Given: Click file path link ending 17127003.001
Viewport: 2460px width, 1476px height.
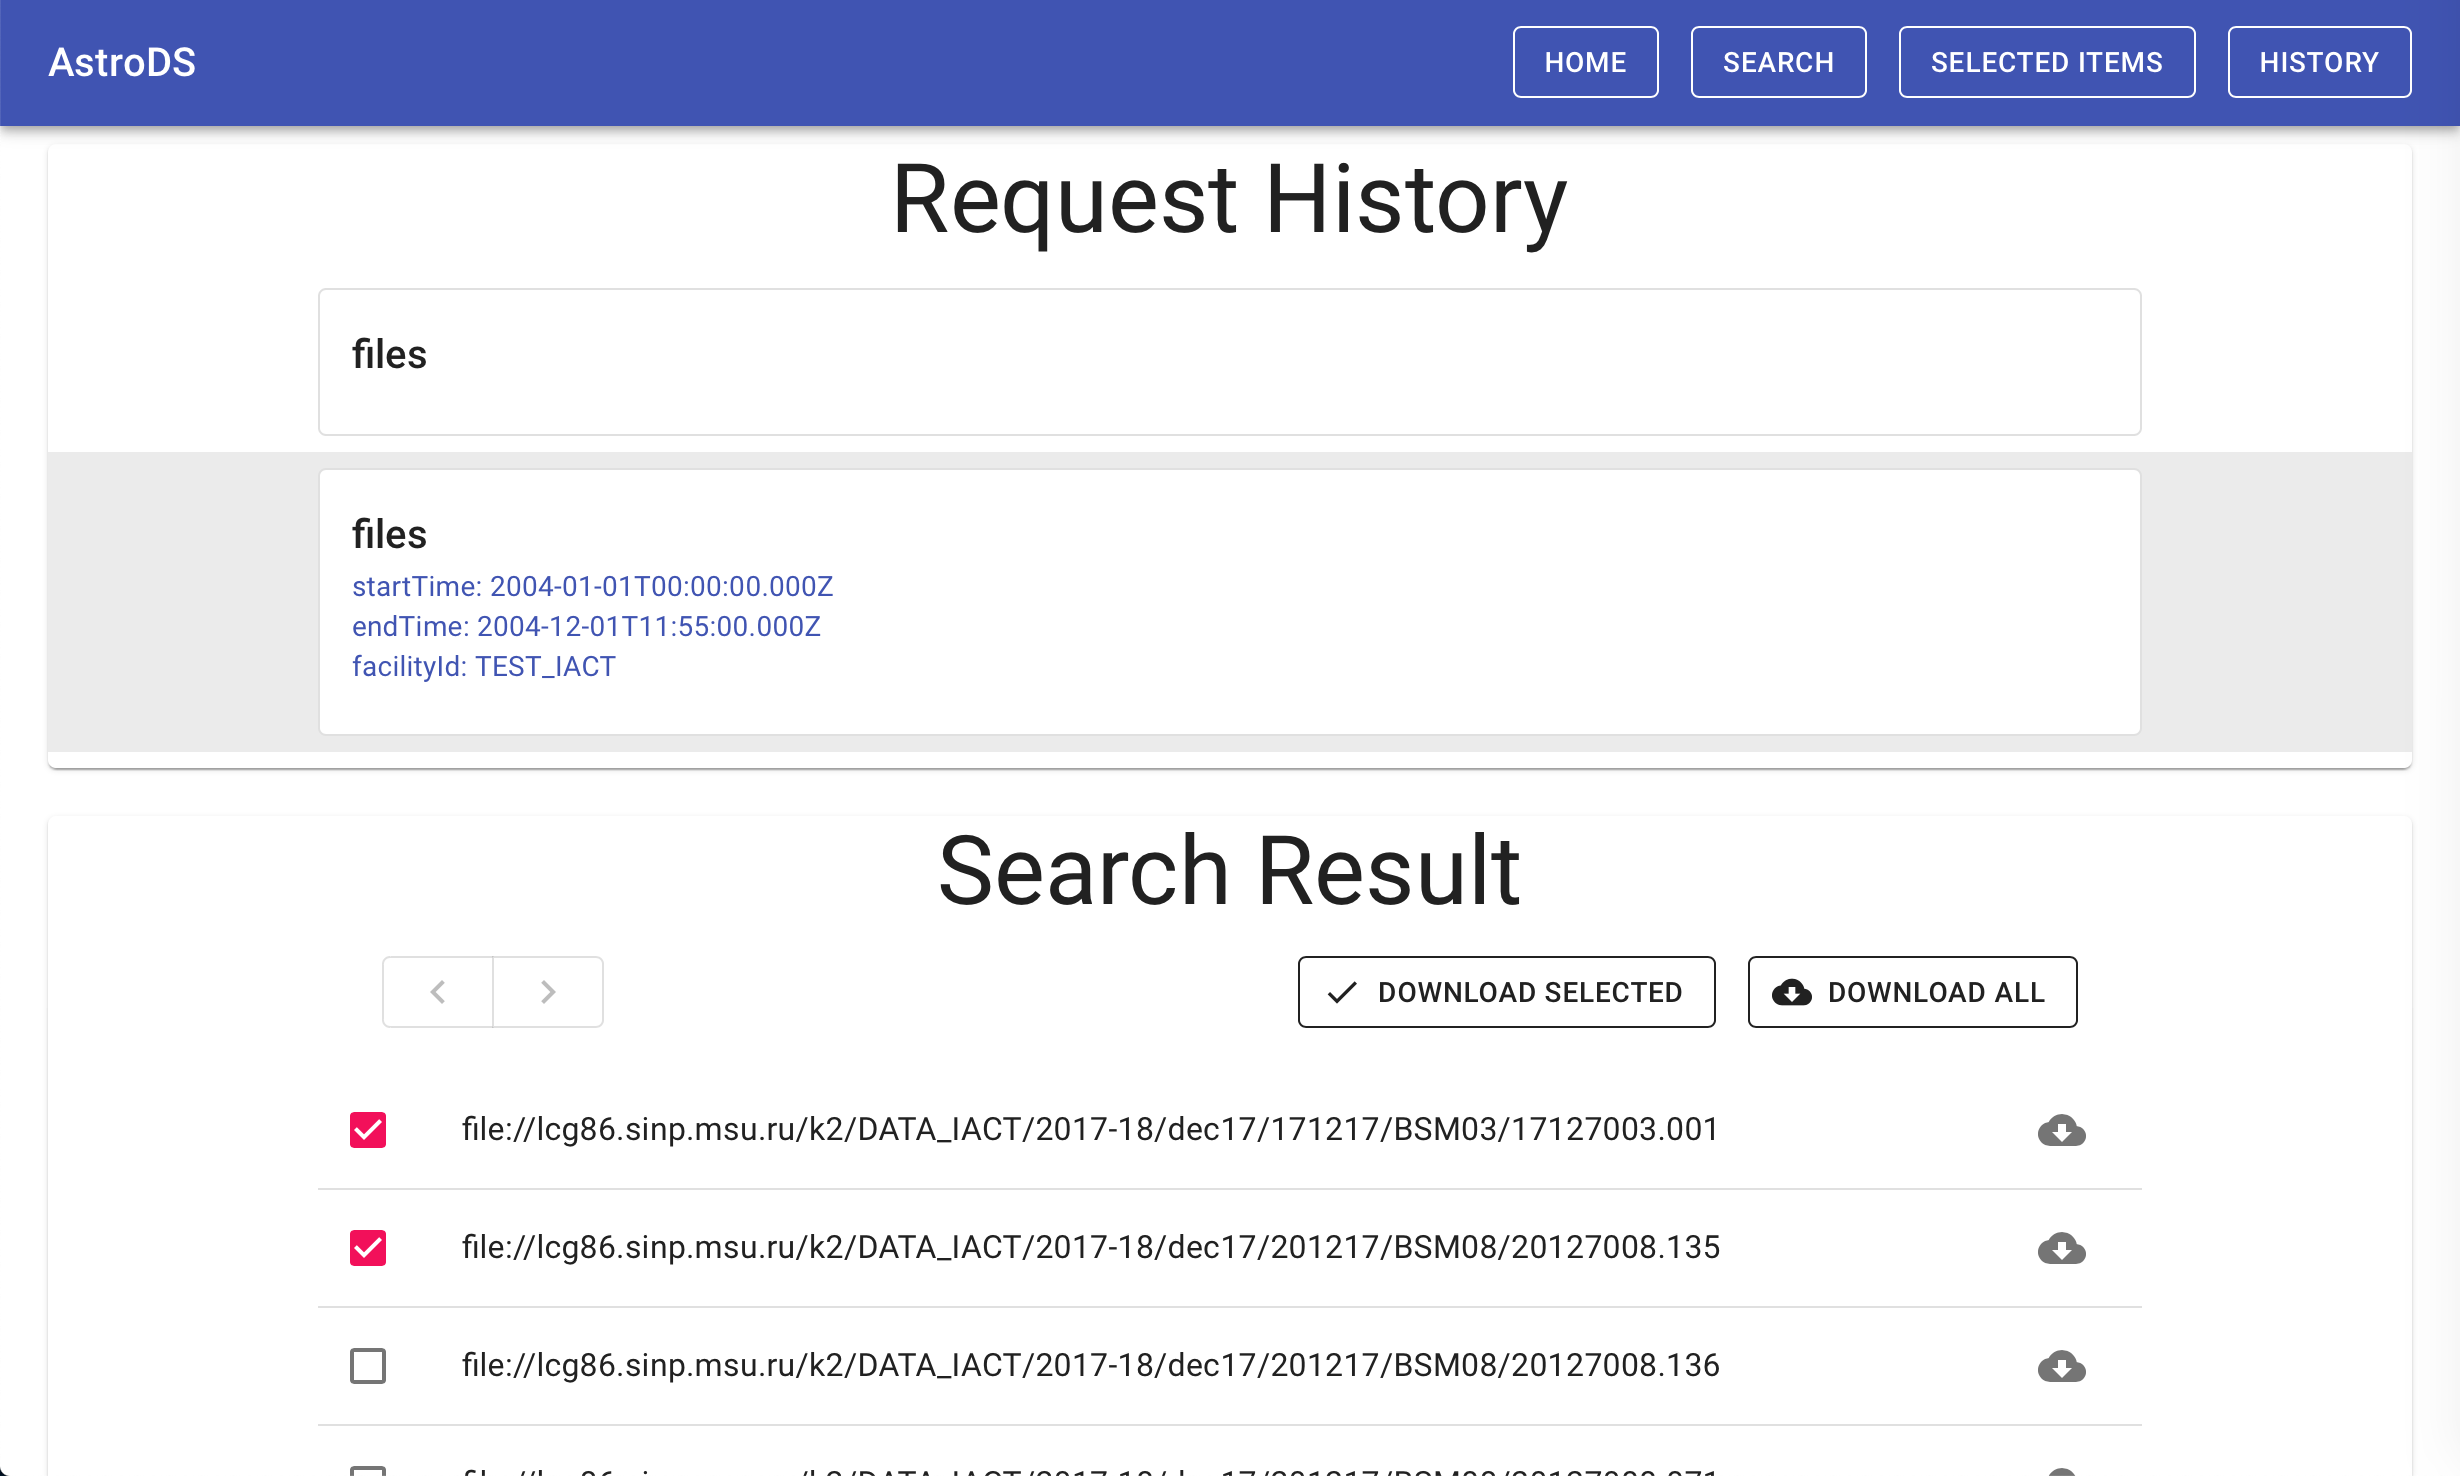Looking at the screenshot, I should tap(1090, 1130).
